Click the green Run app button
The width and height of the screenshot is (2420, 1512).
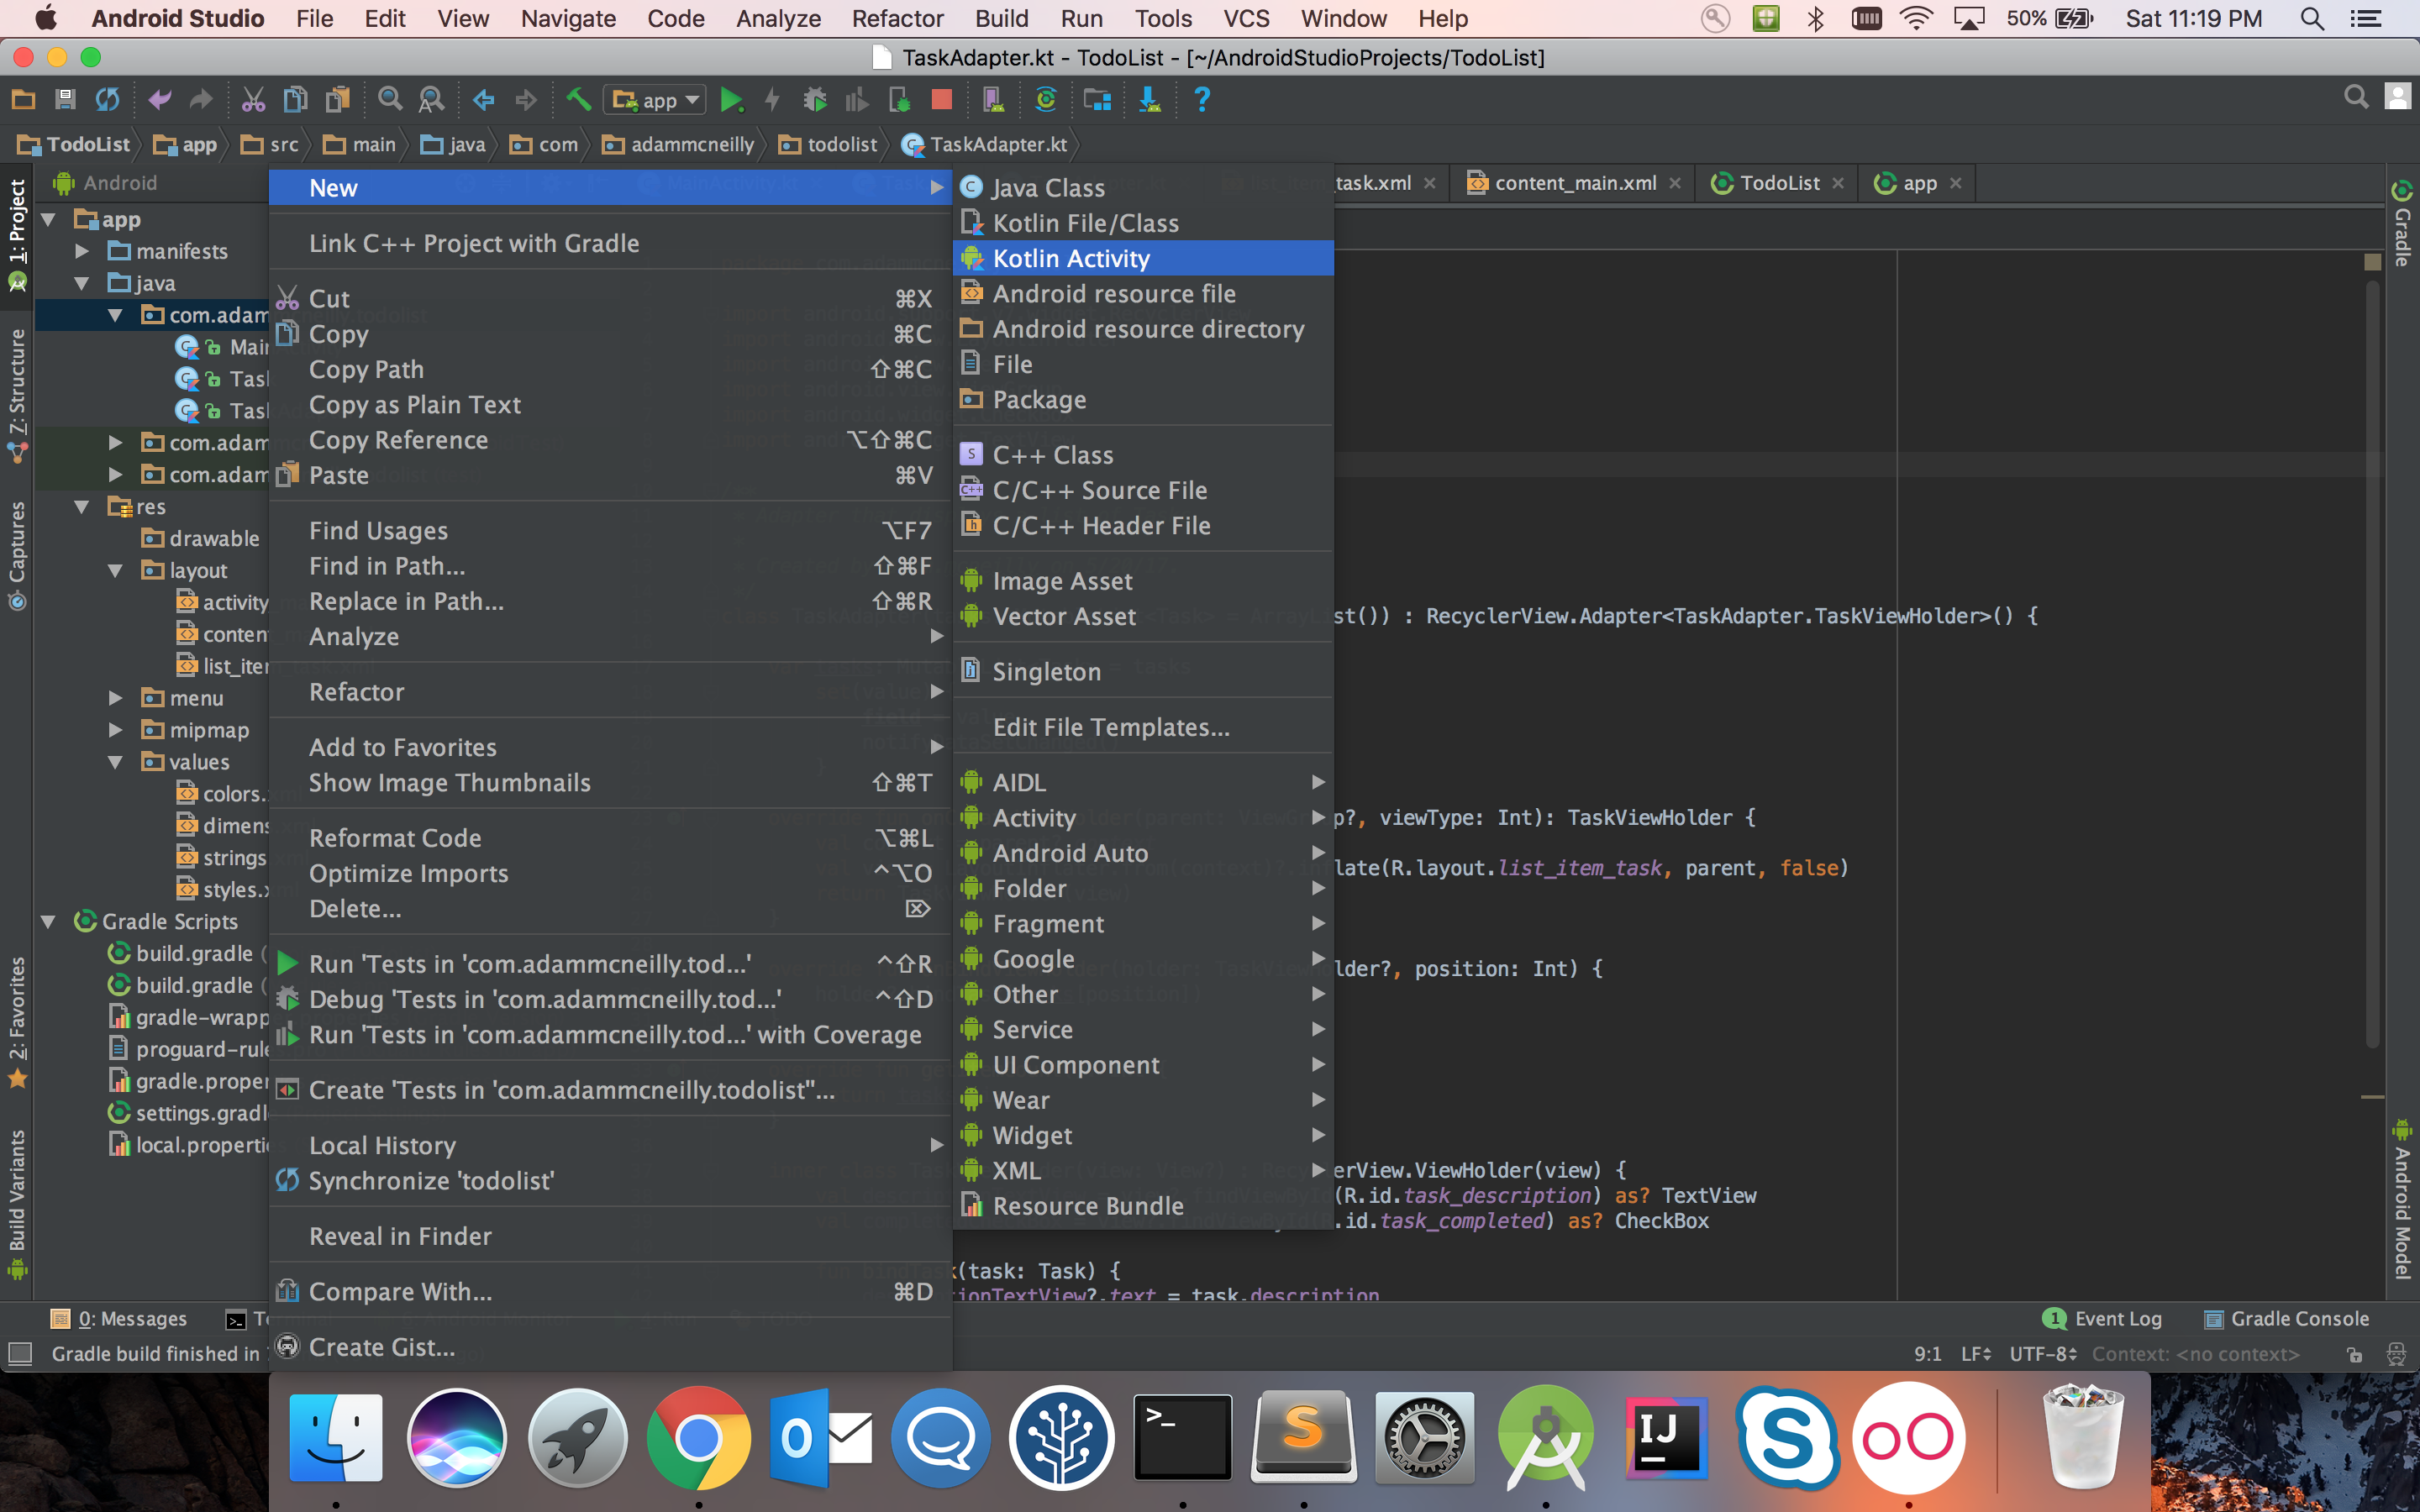731,100
